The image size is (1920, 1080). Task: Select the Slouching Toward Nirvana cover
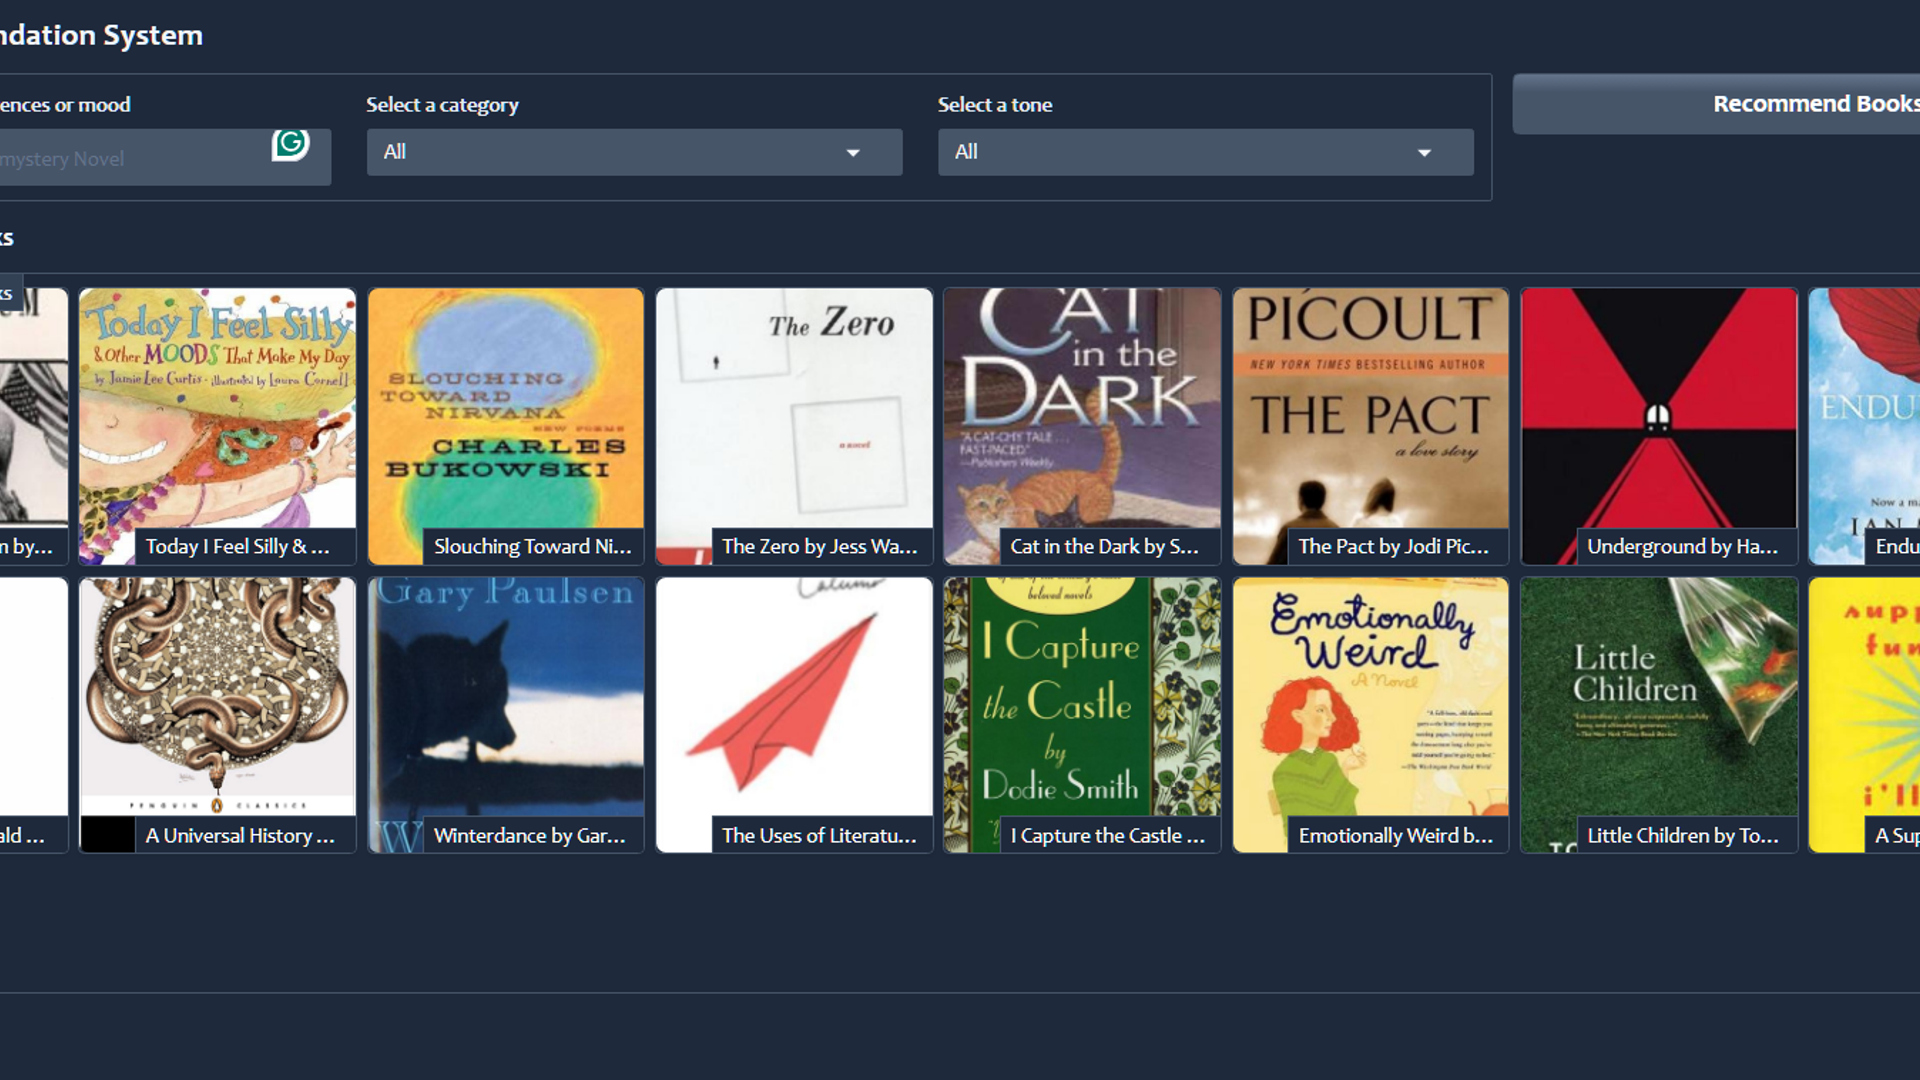tap(506, 426)
